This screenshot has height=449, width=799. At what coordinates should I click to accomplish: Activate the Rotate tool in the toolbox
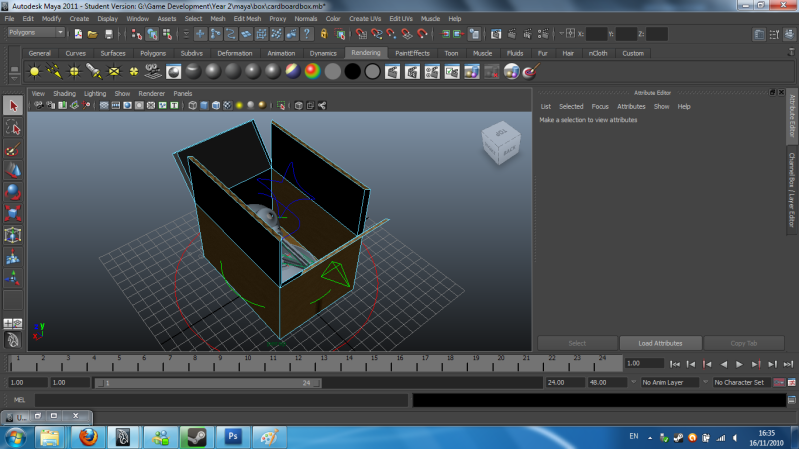(13, 191)
